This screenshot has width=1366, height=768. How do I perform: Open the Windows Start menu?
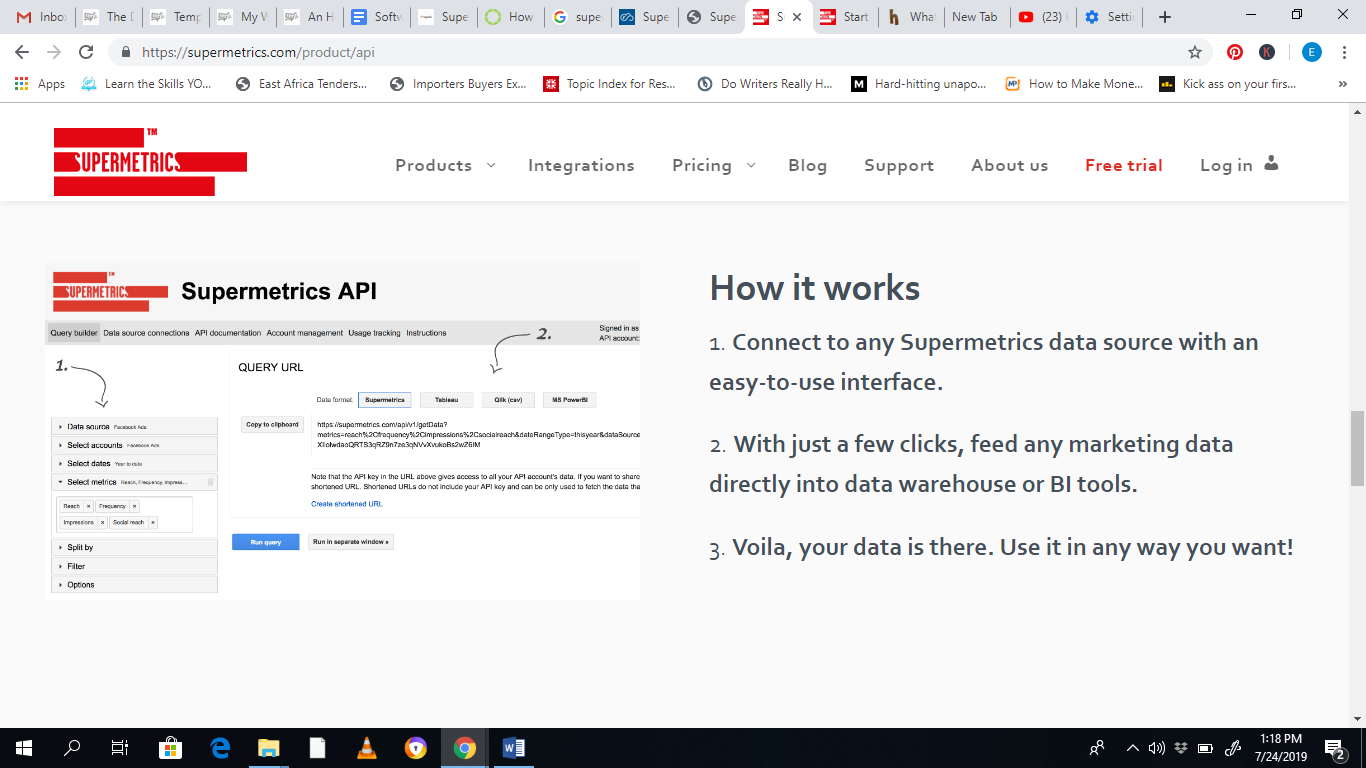click(x=24, y=748)
